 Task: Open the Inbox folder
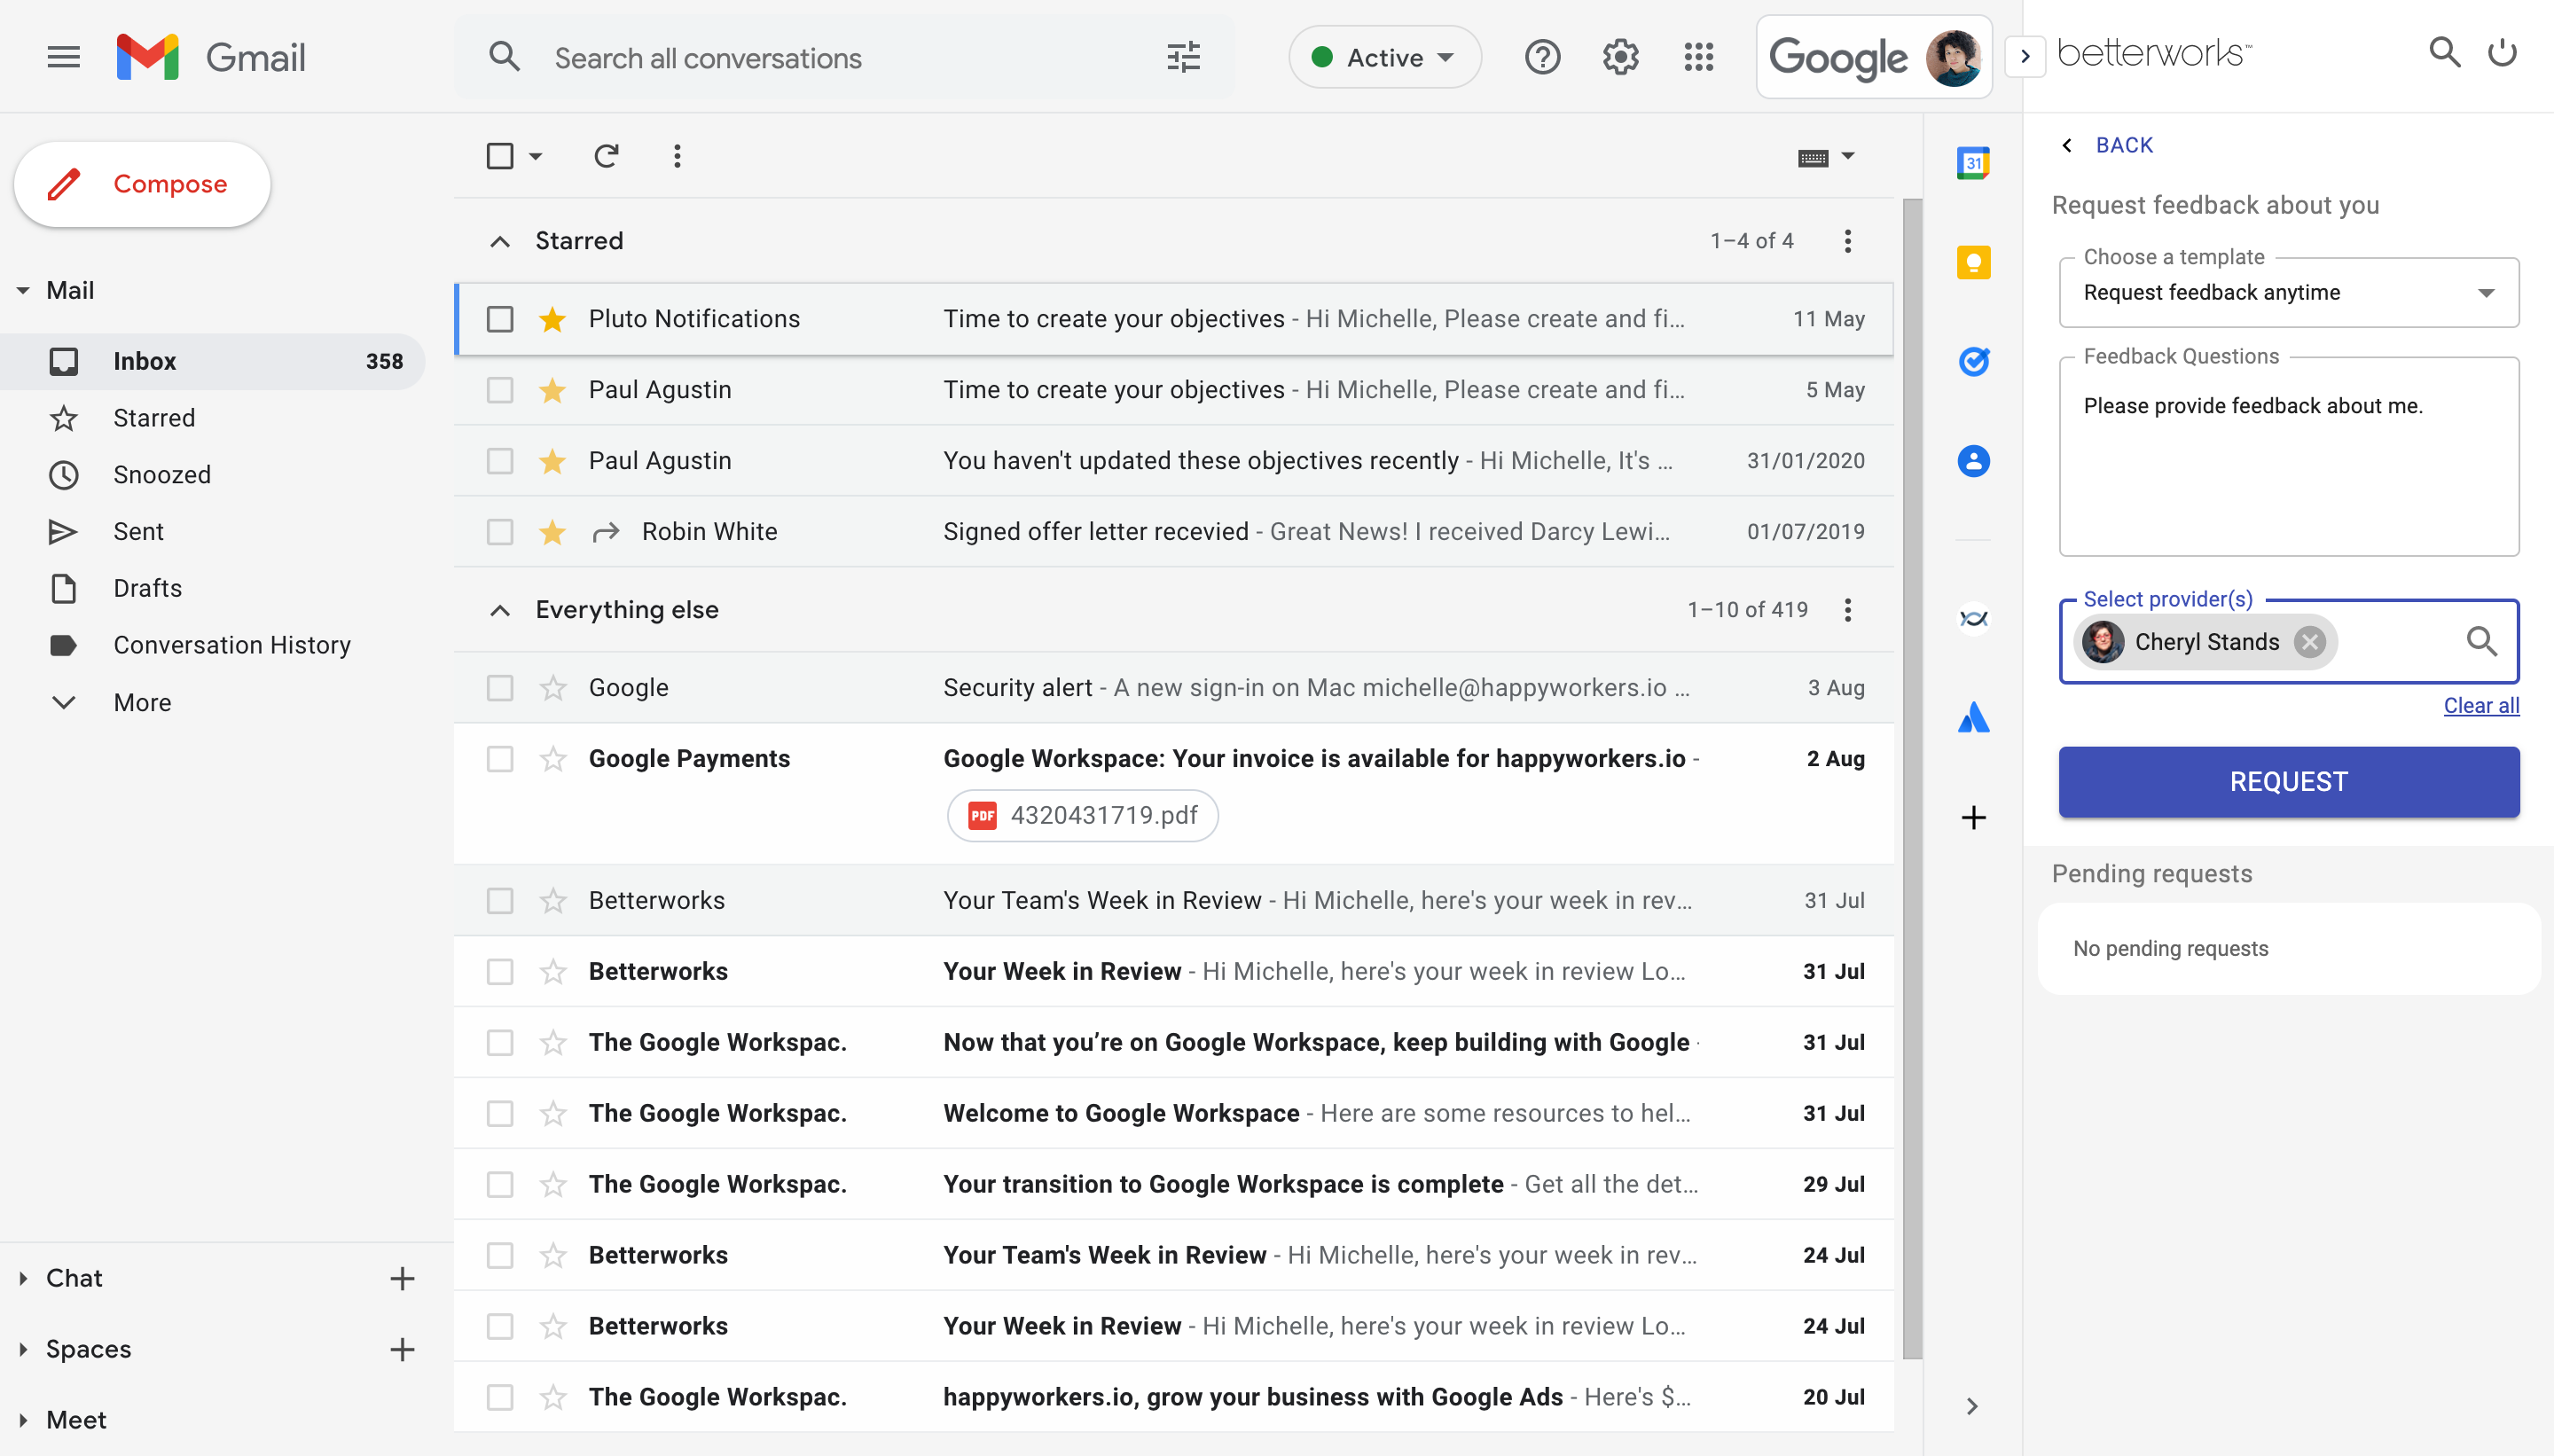tap(145, 360)
